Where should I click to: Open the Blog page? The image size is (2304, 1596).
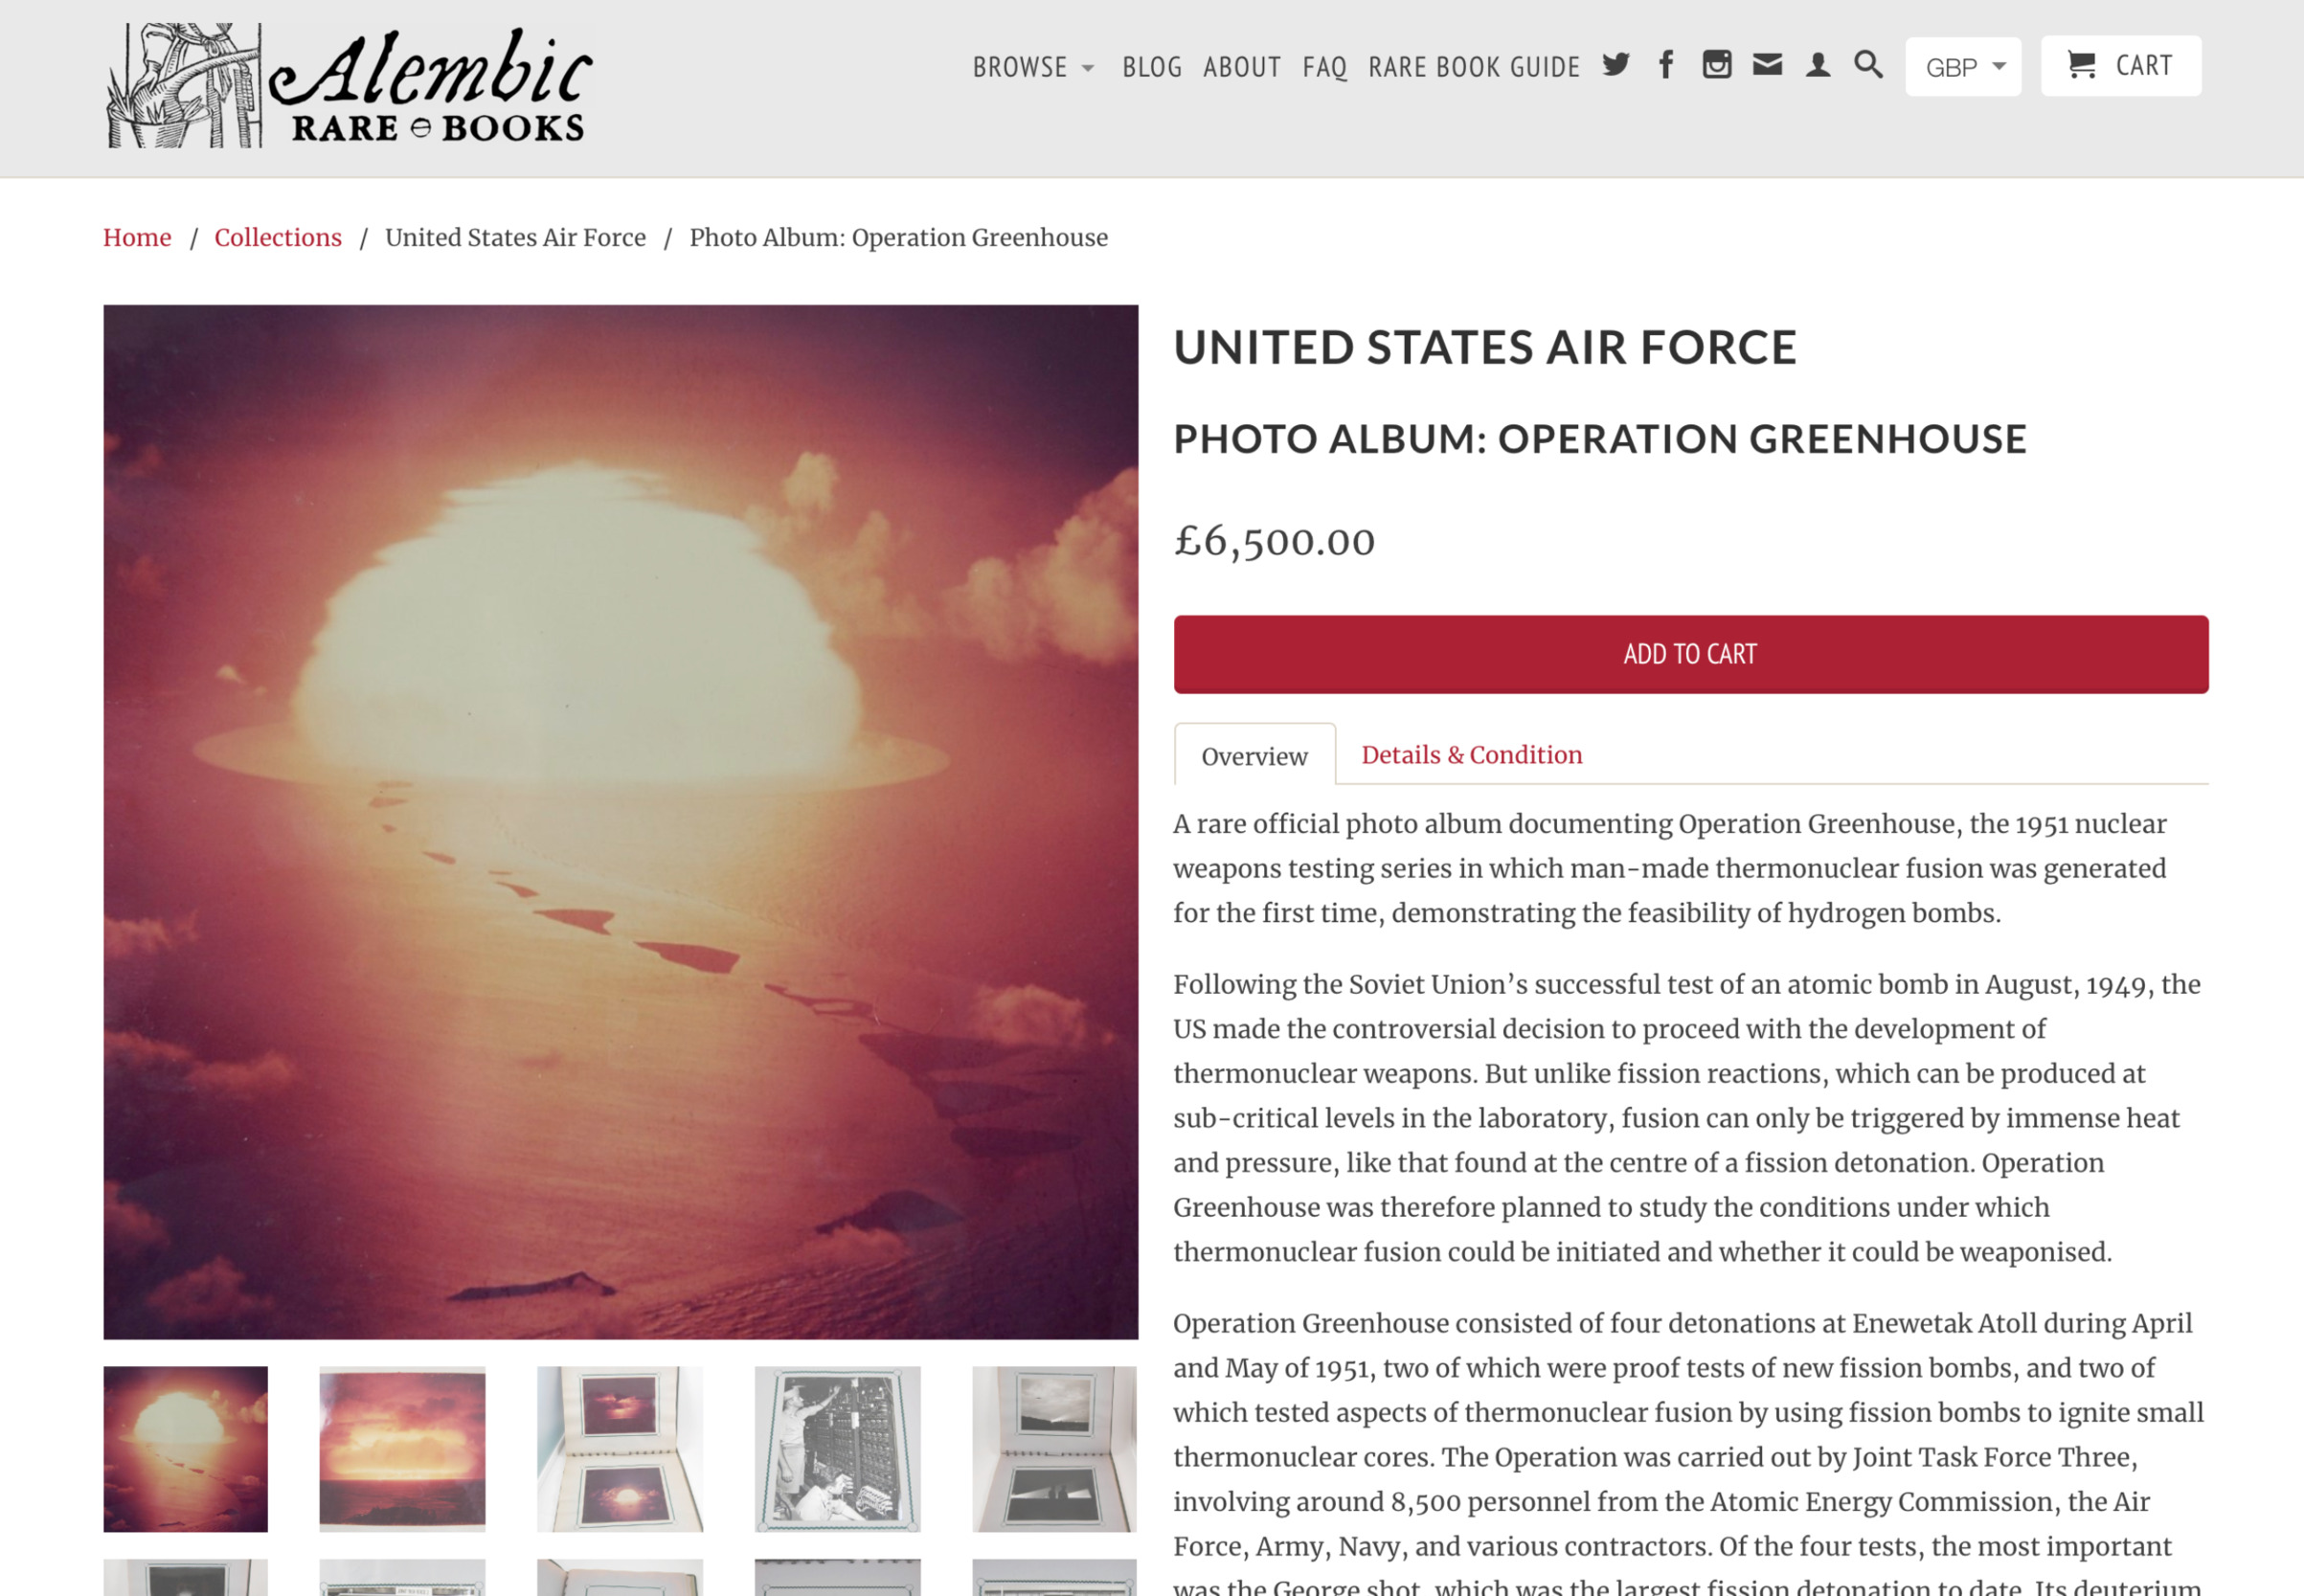1152,67
